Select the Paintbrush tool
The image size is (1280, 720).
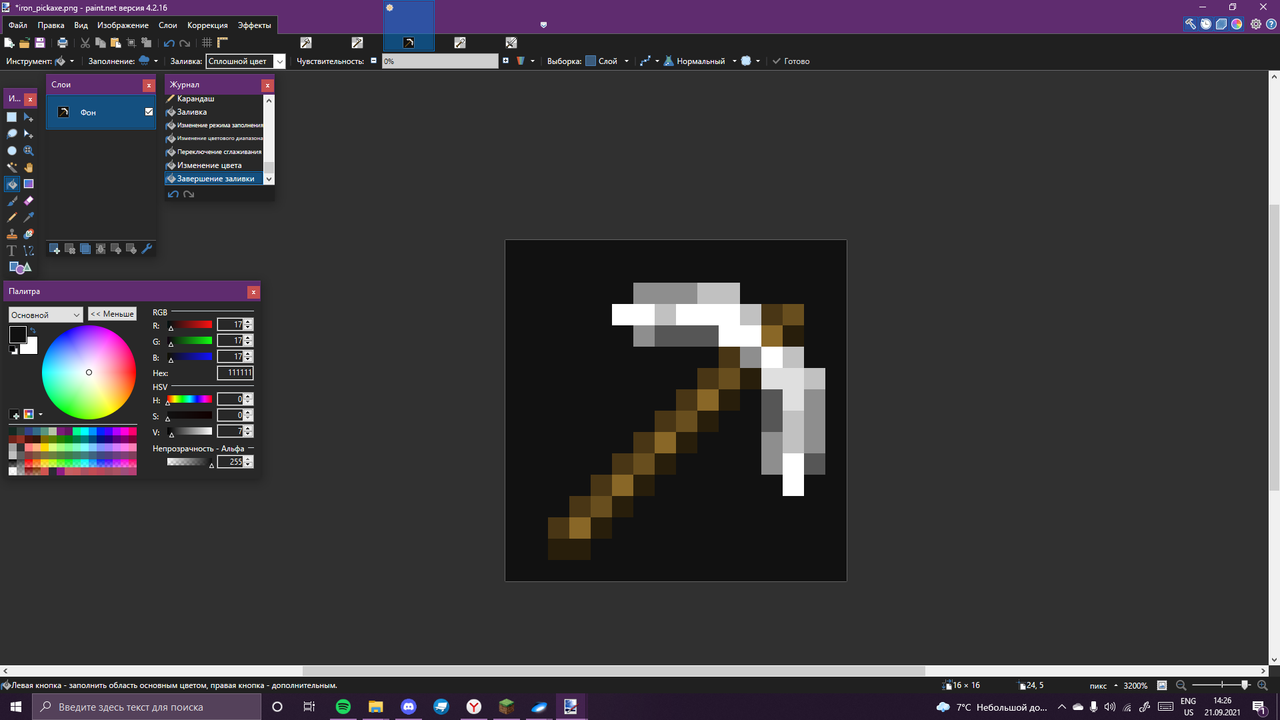pyautogui.click(x=12, y=201)
